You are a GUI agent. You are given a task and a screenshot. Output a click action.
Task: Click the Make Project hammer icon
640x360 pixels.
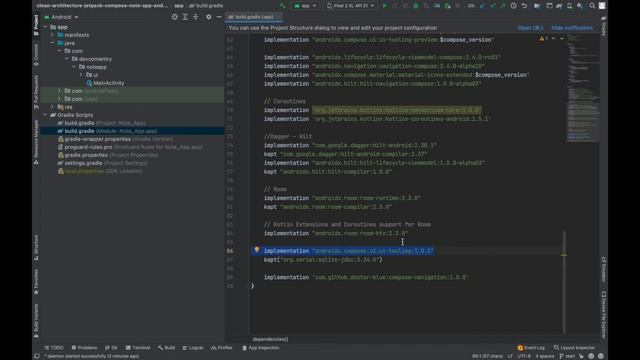[282, 6]
